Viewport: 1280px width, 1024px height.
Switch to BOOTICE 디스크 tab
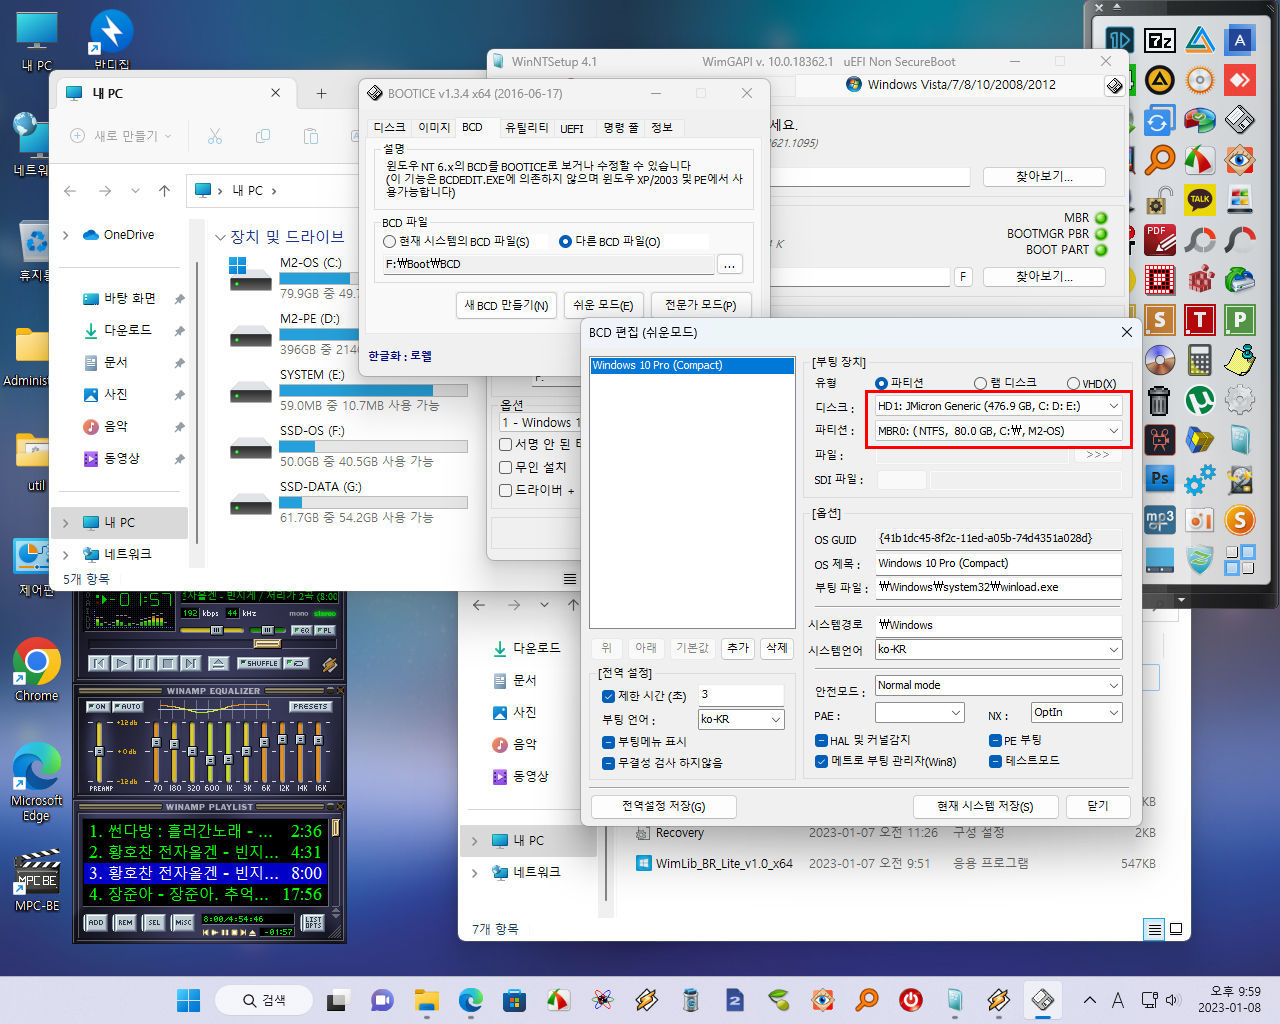(389, 127)
